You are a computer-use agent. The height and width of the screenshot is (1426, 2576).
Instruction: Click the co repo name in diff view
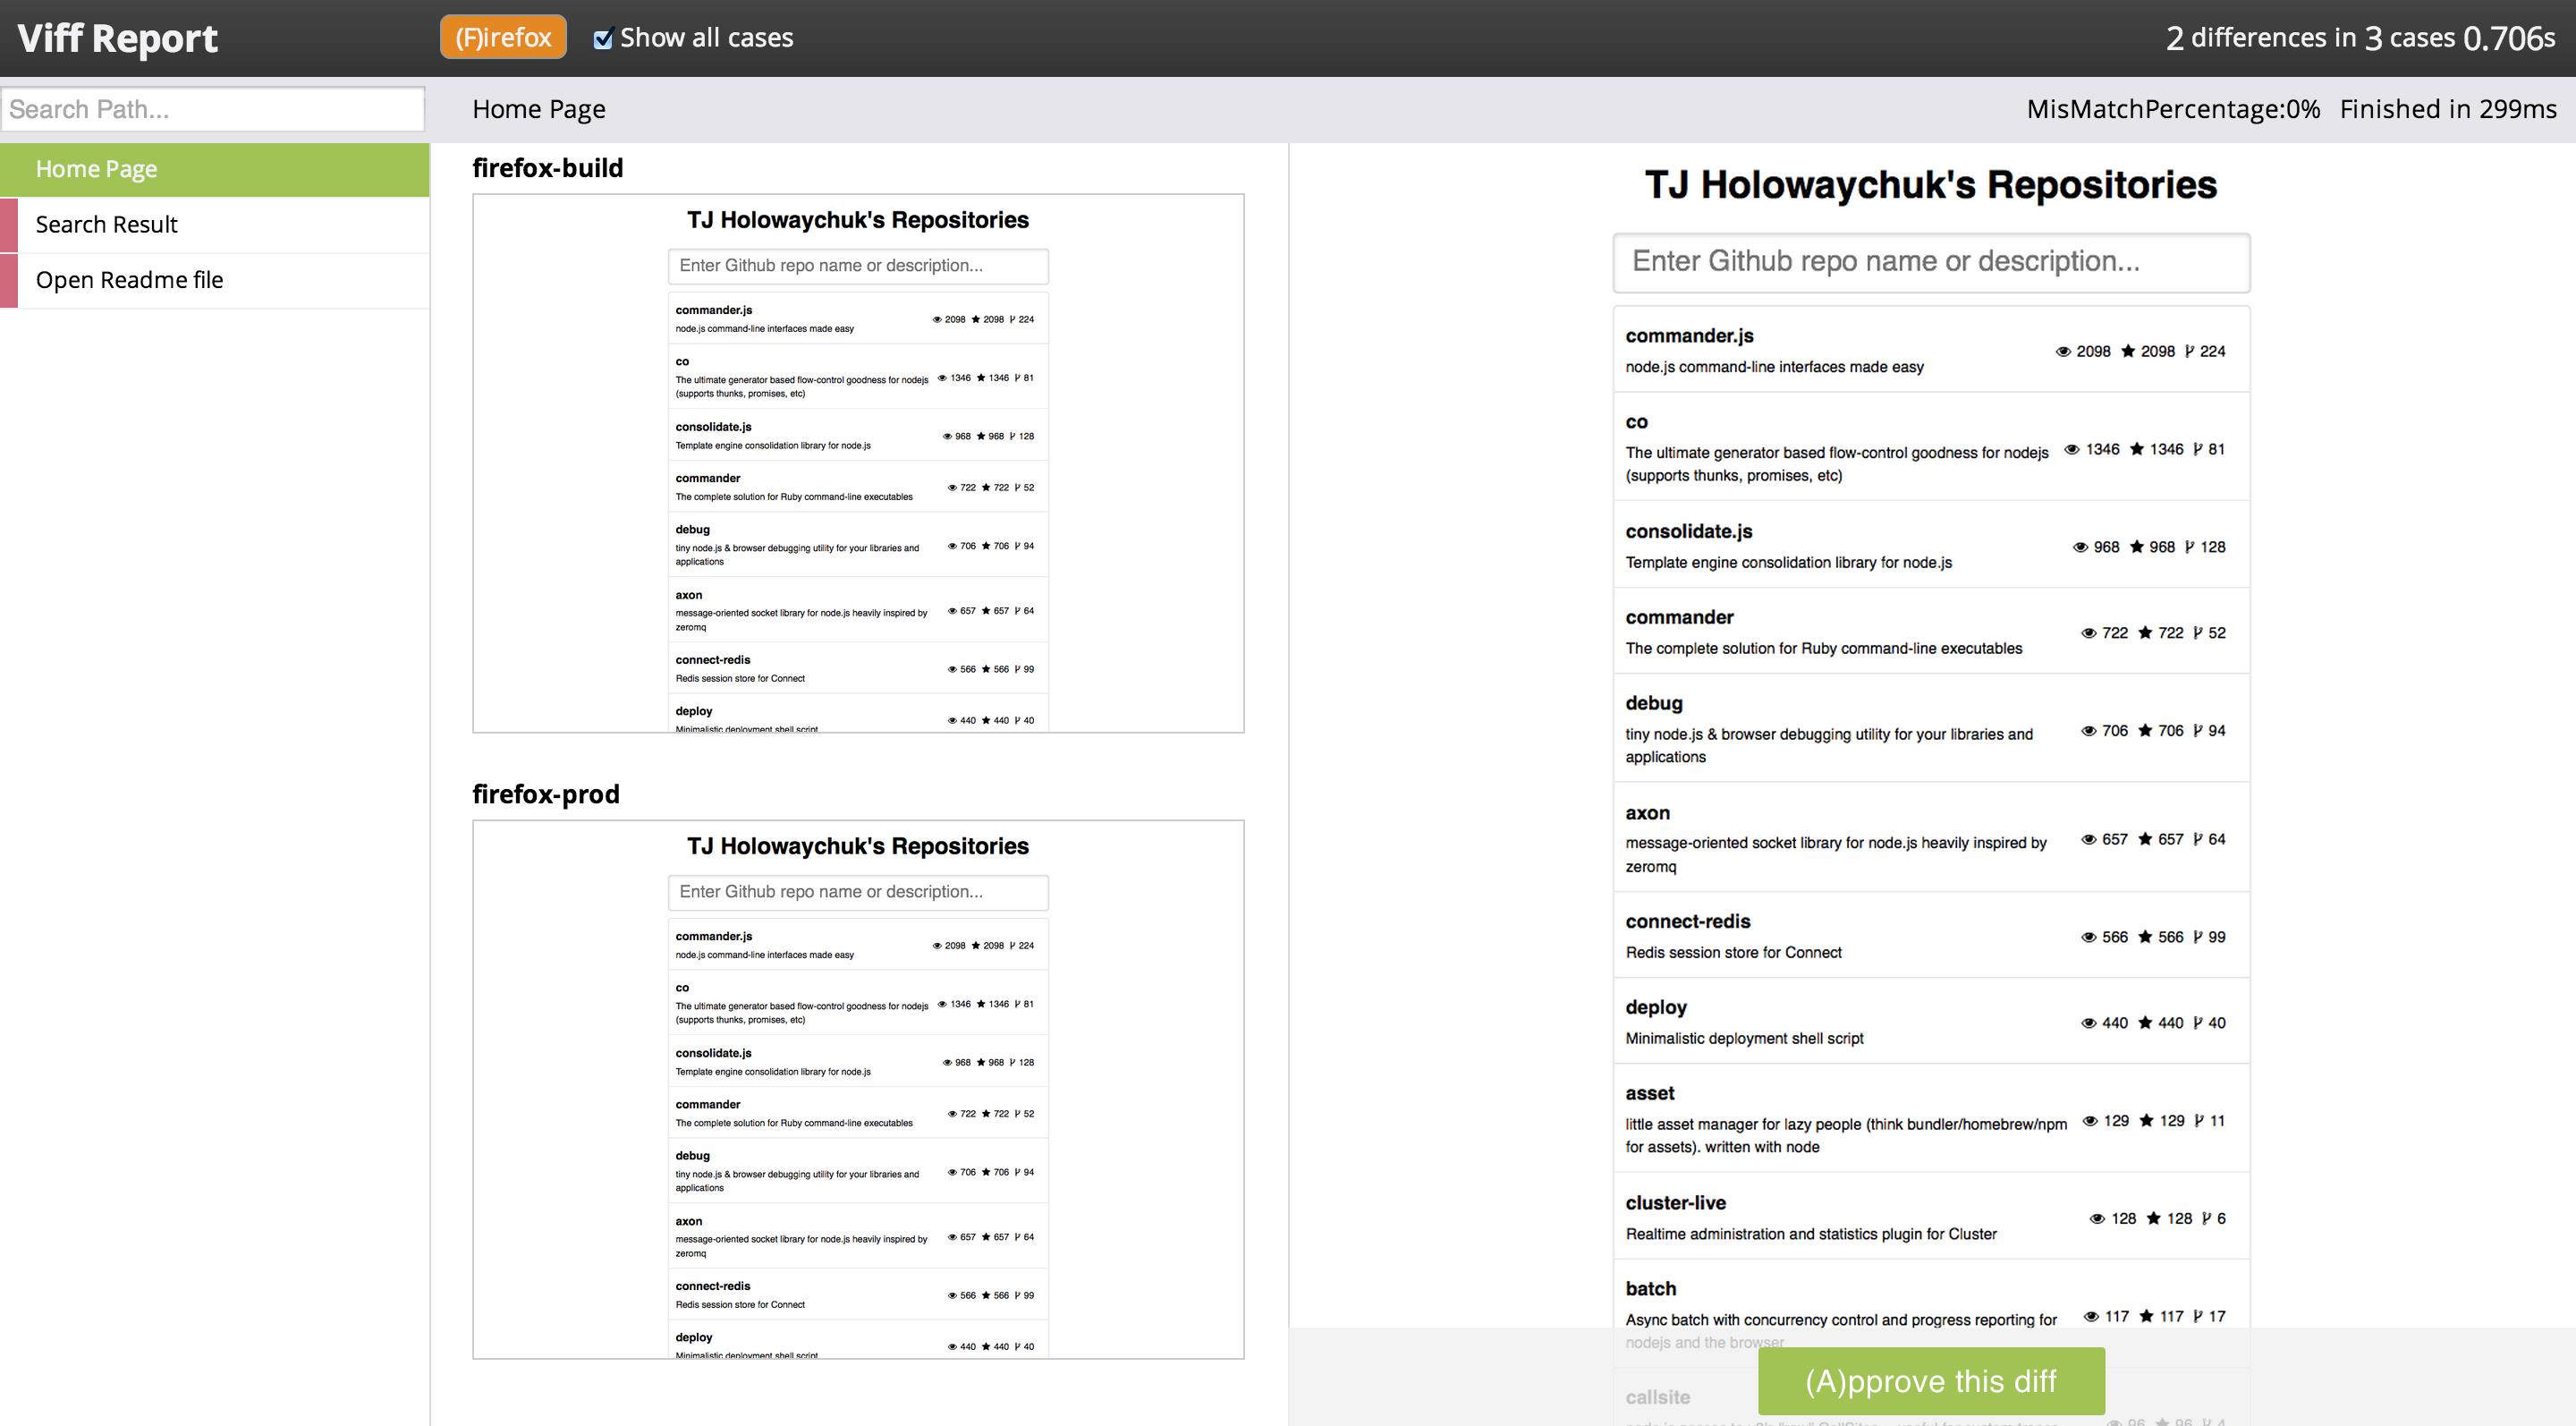[1636, 422]
